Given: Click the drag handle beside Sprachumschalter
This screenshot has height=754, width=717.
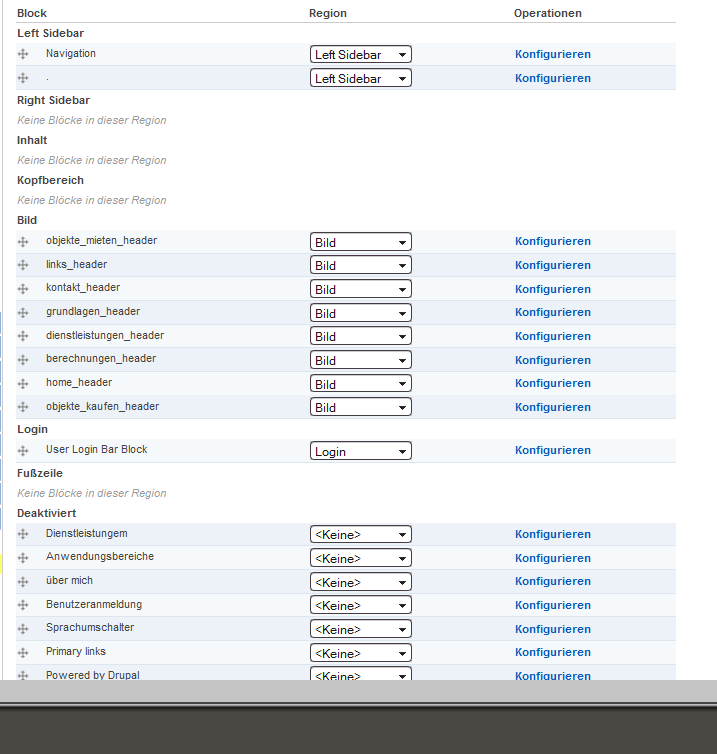Looking at the screenshot, I should point(23,629).
